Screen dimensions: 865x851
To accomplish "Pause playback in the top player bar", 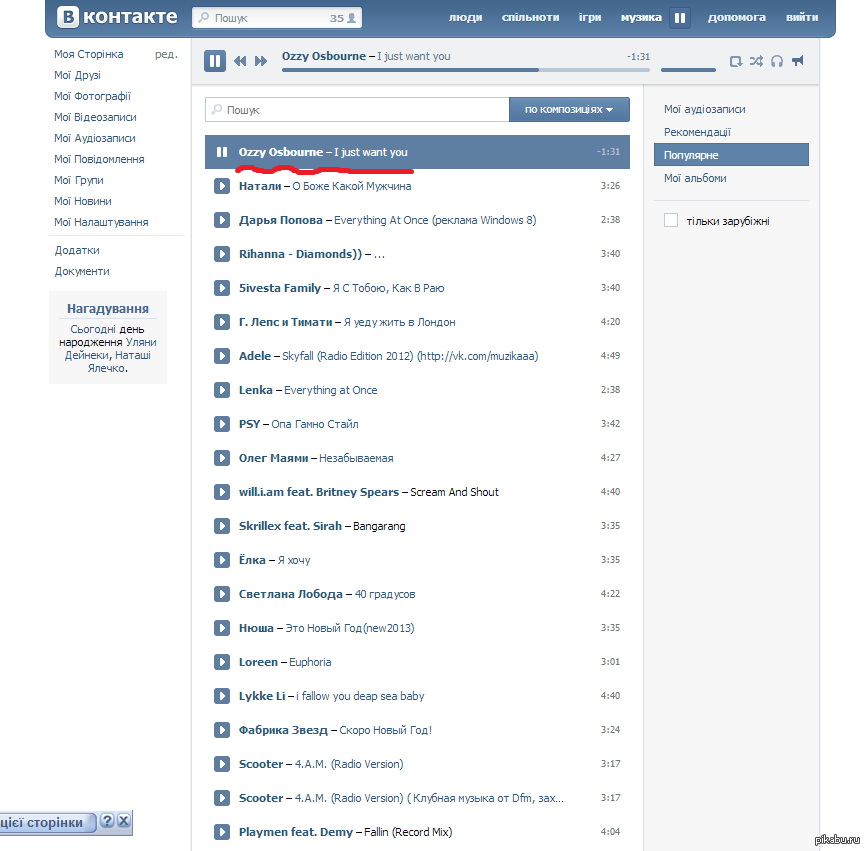I will pos(215,61).
